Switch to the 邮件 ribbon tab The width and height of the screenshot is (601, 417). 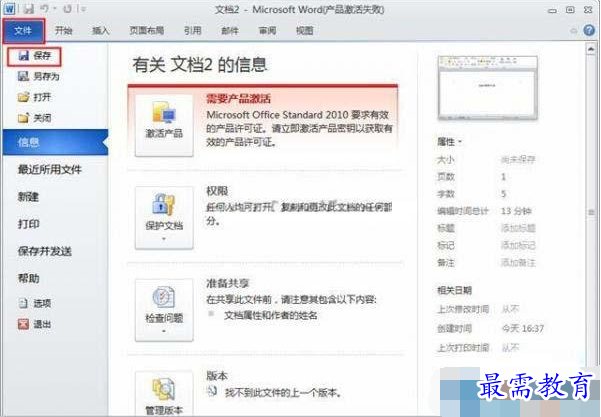[x=230, y=30]
